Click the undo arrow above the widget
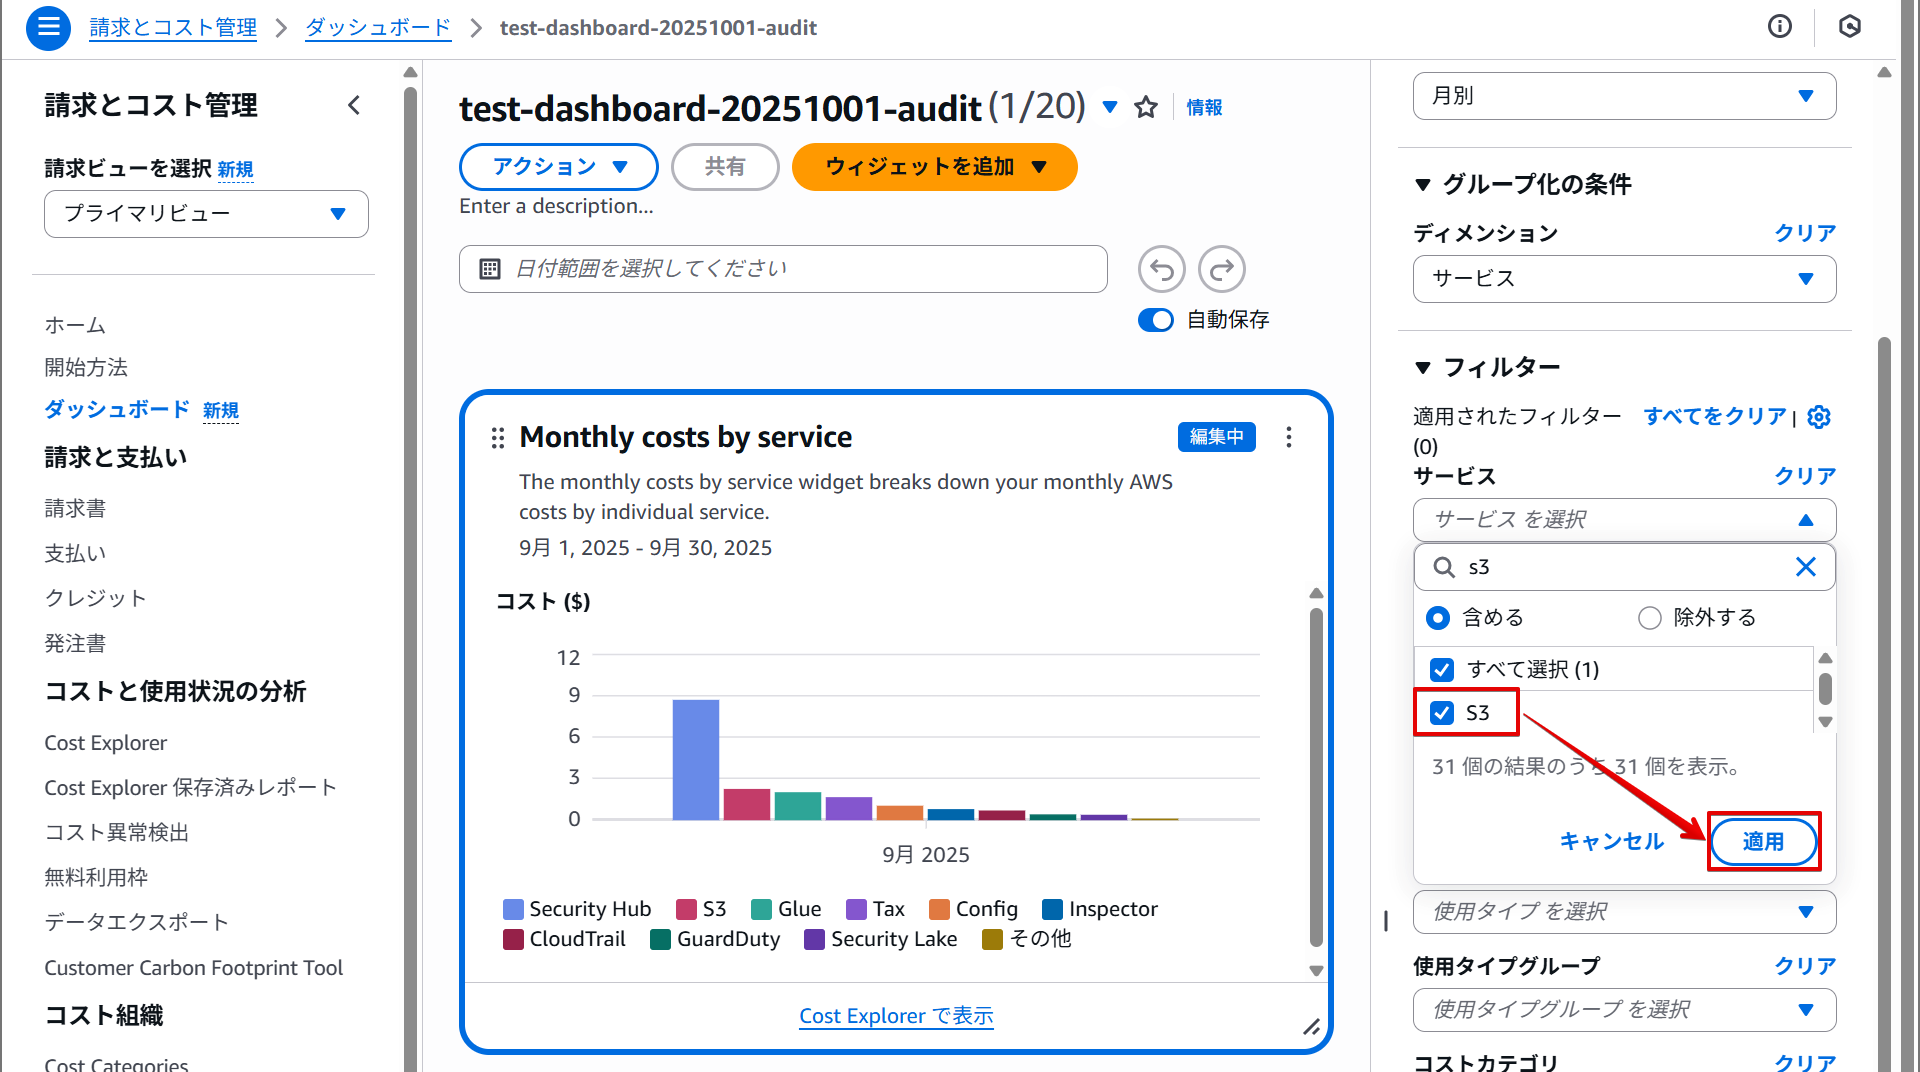Image resolution: width=1920 pixels, height=1072 pixels. [x=1160, y=268]
